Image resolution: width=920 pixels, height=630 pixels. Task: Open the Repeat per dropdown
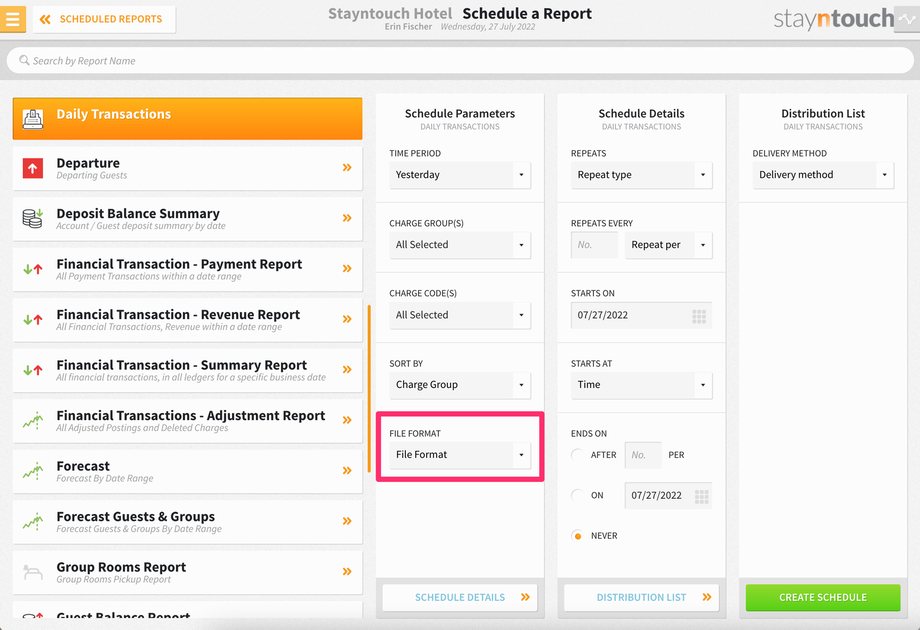pos(668,245)
